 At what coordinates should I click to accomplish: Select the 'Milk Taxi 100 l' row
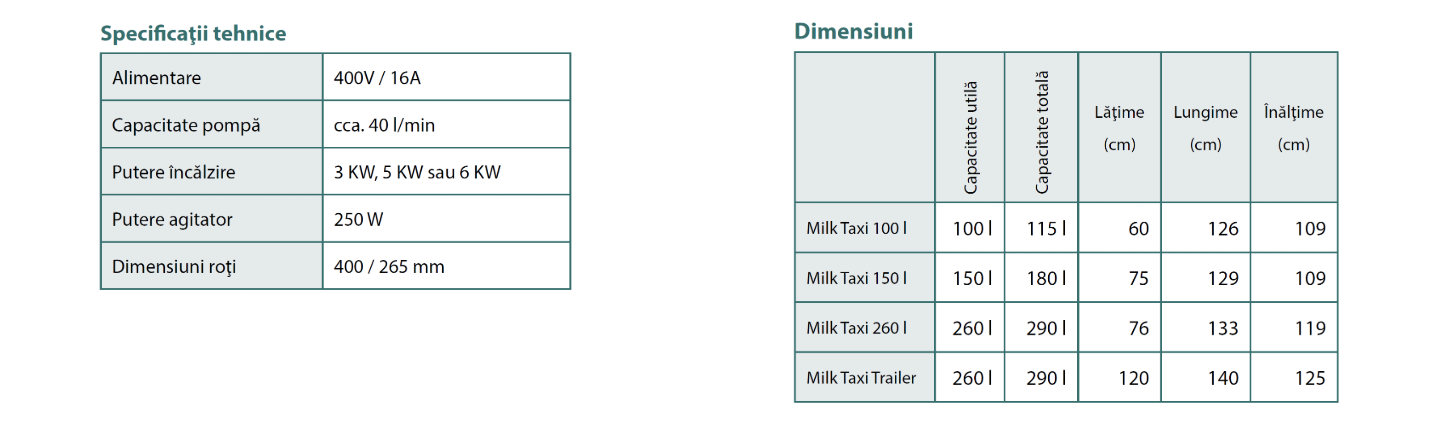(x=1066, y=228)
